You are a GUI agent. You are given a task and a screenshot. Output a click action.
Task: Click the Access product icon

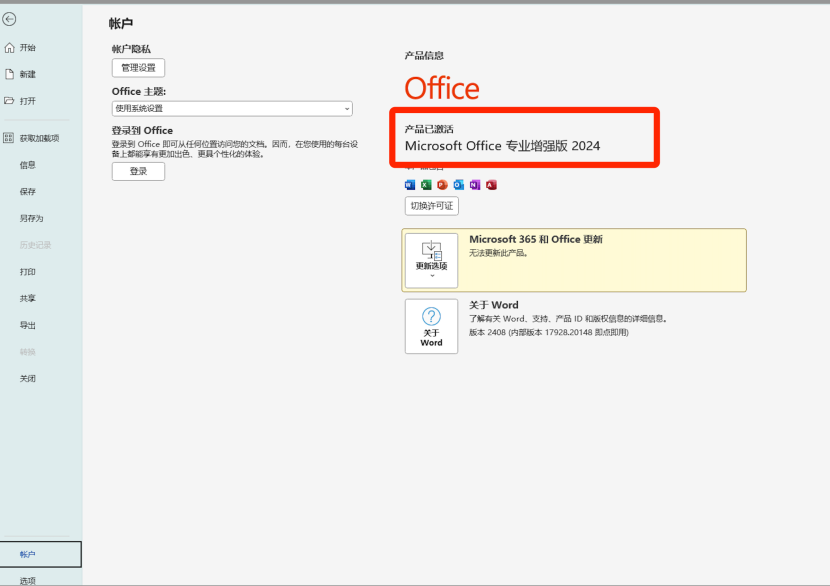[x=491, y=185]
